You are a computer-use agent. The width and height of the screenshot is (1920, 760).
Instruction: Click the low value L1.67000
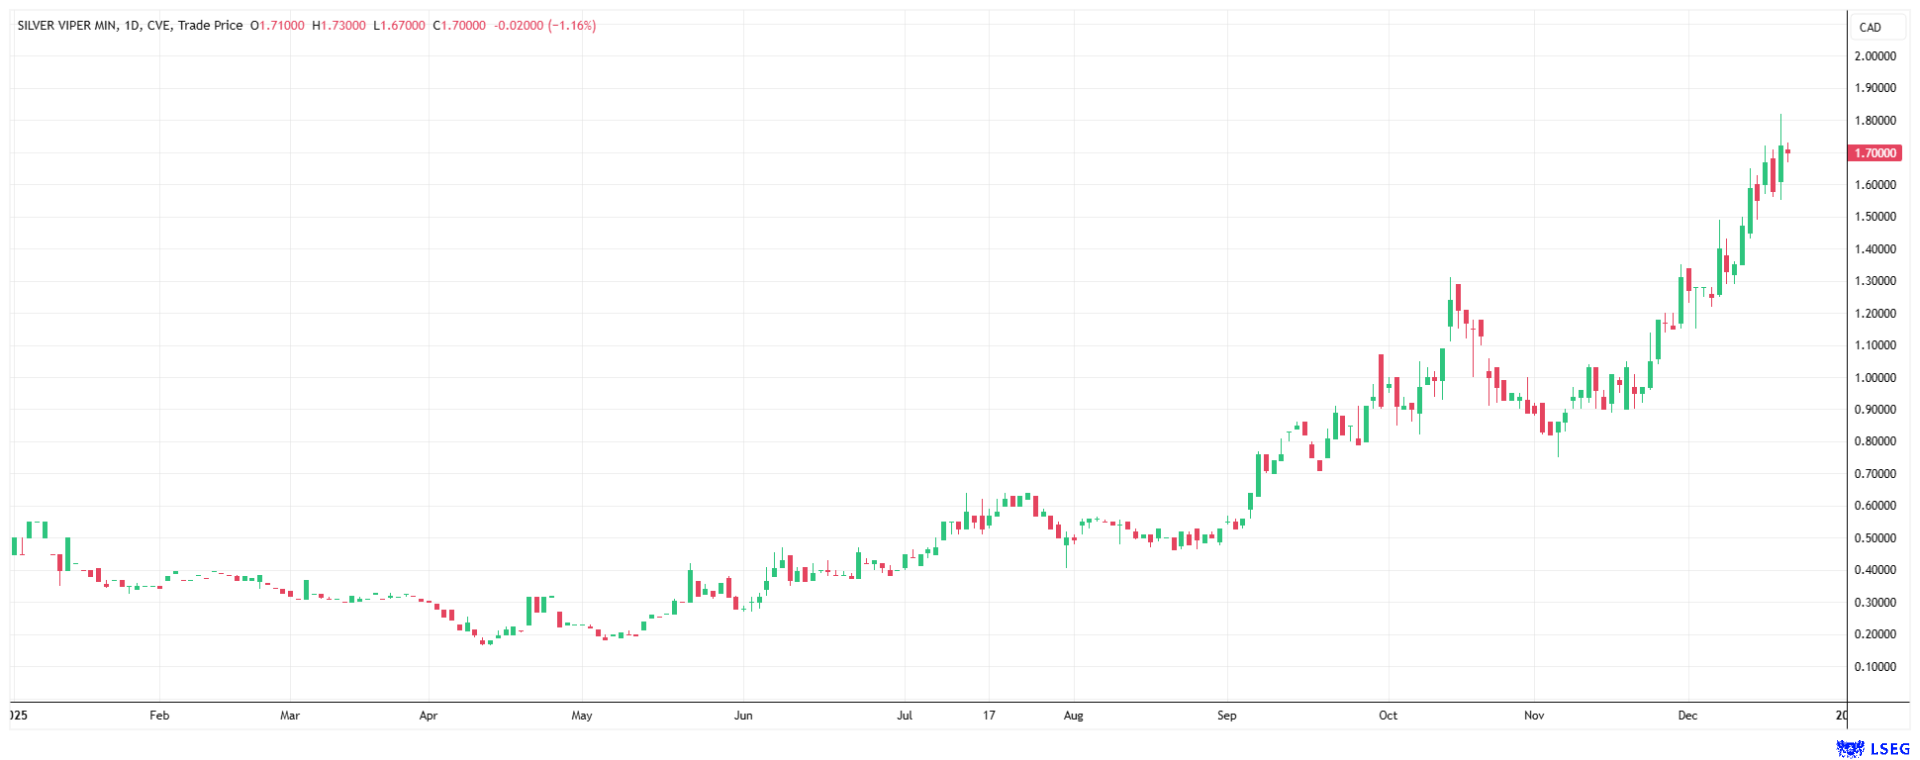click(x=399, y=26)
